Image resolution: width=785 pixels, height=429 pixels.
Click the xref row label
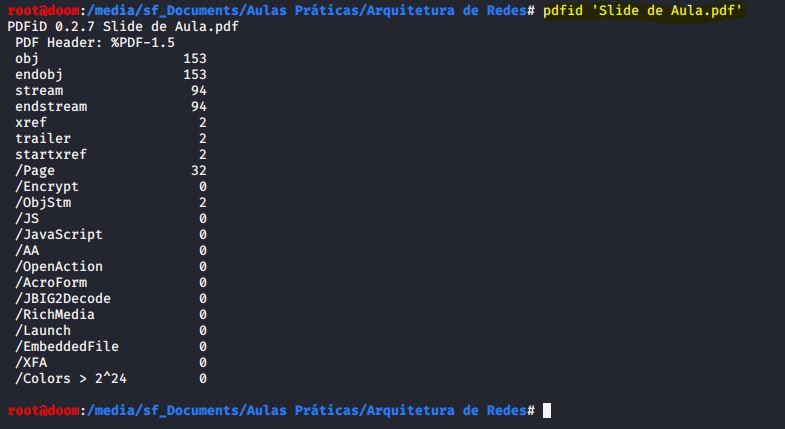(x=31, y=122)
